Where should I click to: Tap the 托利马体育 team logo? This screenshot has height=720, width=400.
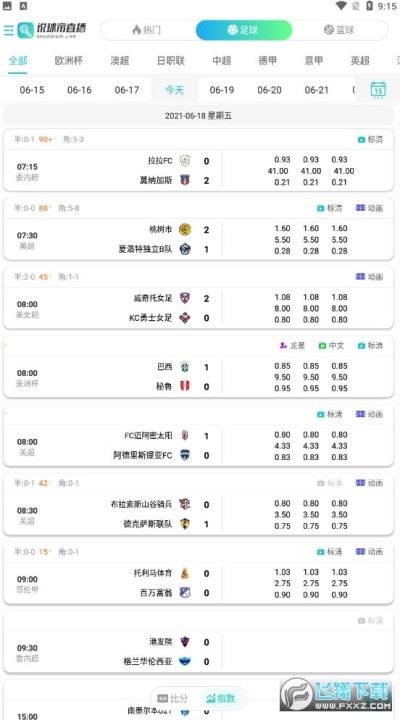click(185, 573)
